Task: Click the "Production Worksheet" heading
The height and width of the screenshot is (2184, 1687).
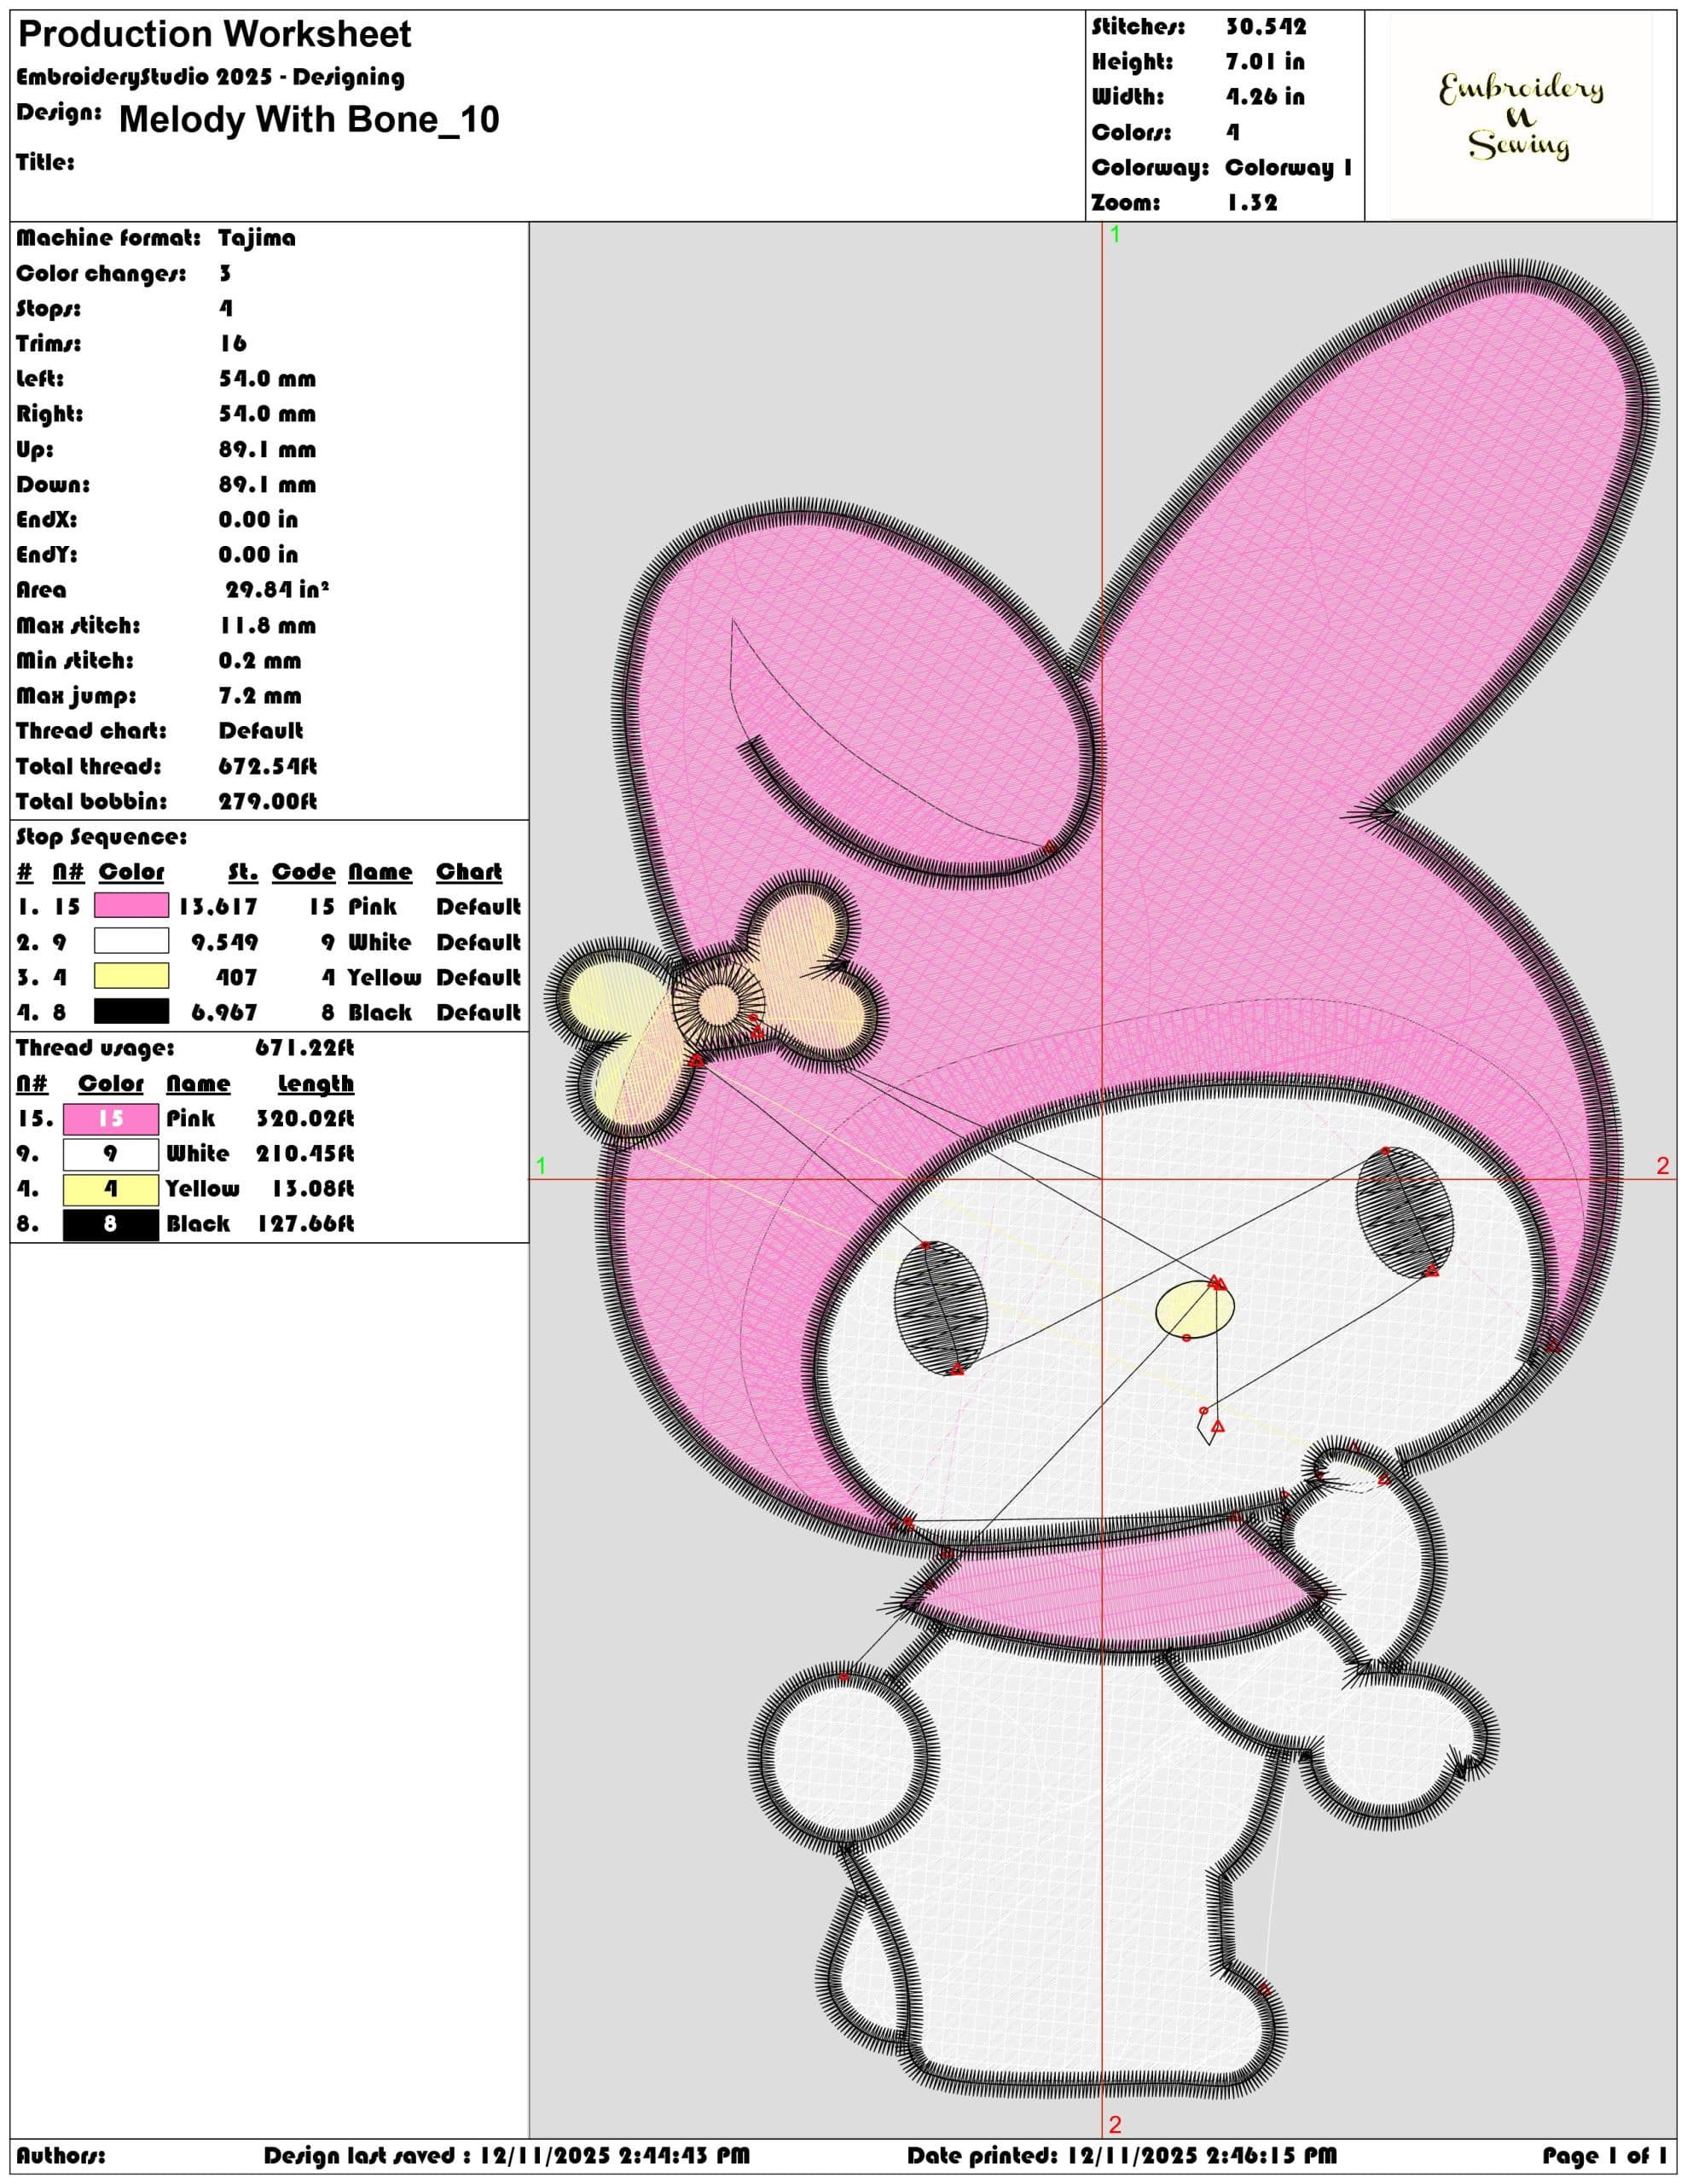Action: pyautogui.click(x=214, y=35)
